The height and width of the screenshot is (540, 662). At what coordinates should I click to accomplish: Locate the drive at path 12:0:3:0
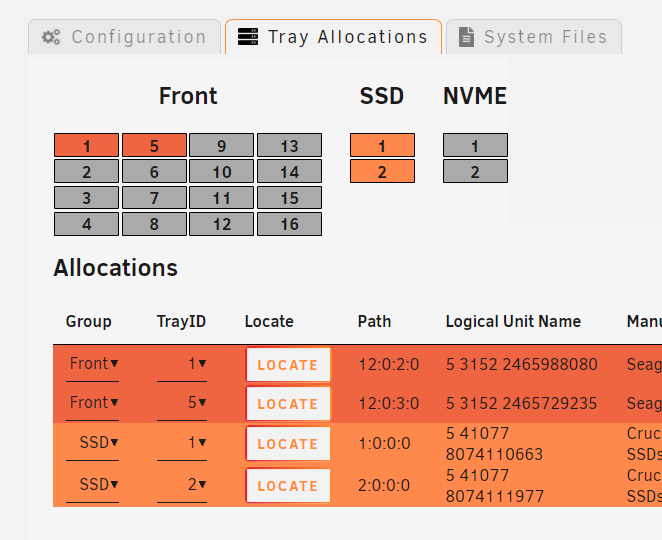(x=288, y=404)
